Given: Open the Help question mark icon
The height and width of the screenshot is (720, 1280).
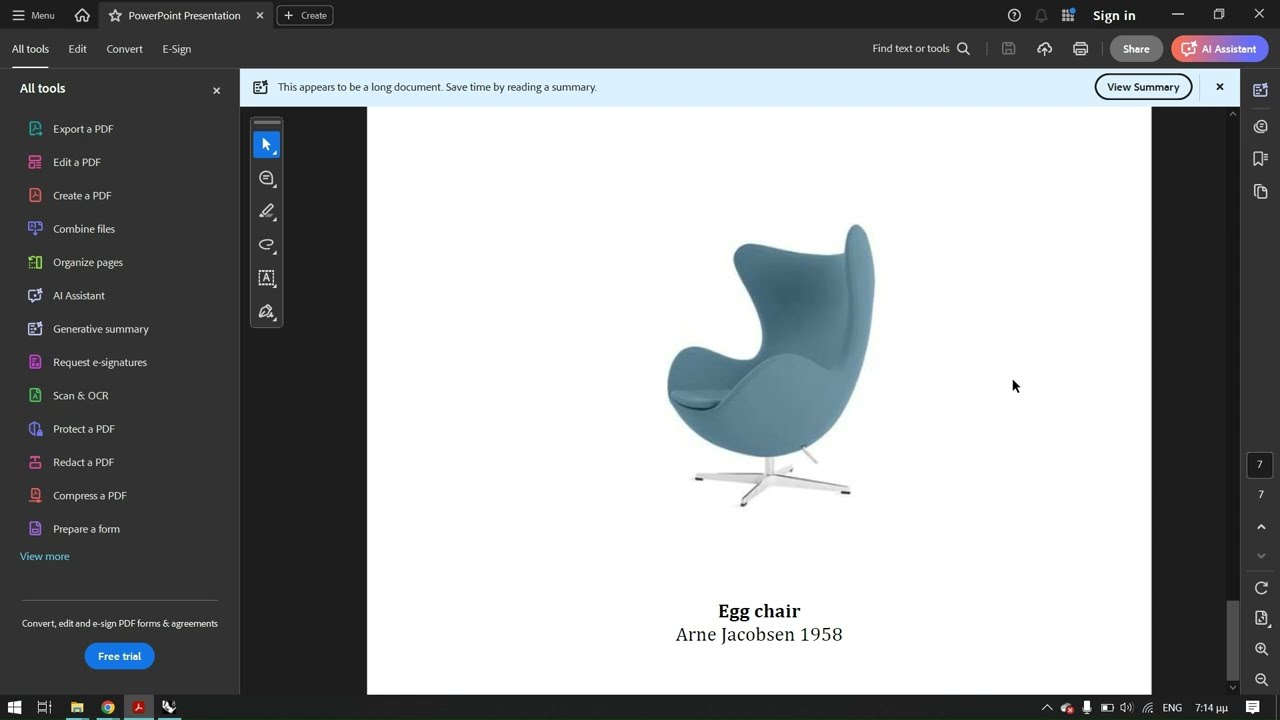Looking at the screenshot, I should click(x=1014, y=15).
